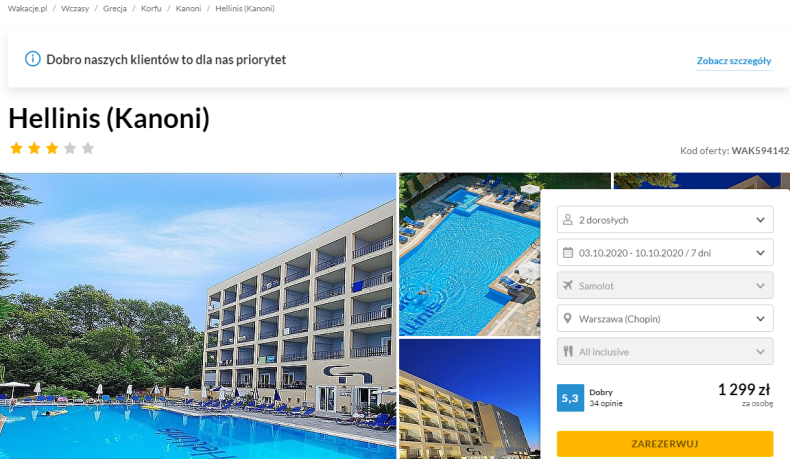Viewport: 790px width, 459px height.
Task: Open the Samolot transport dropdown
Action: 665,285
